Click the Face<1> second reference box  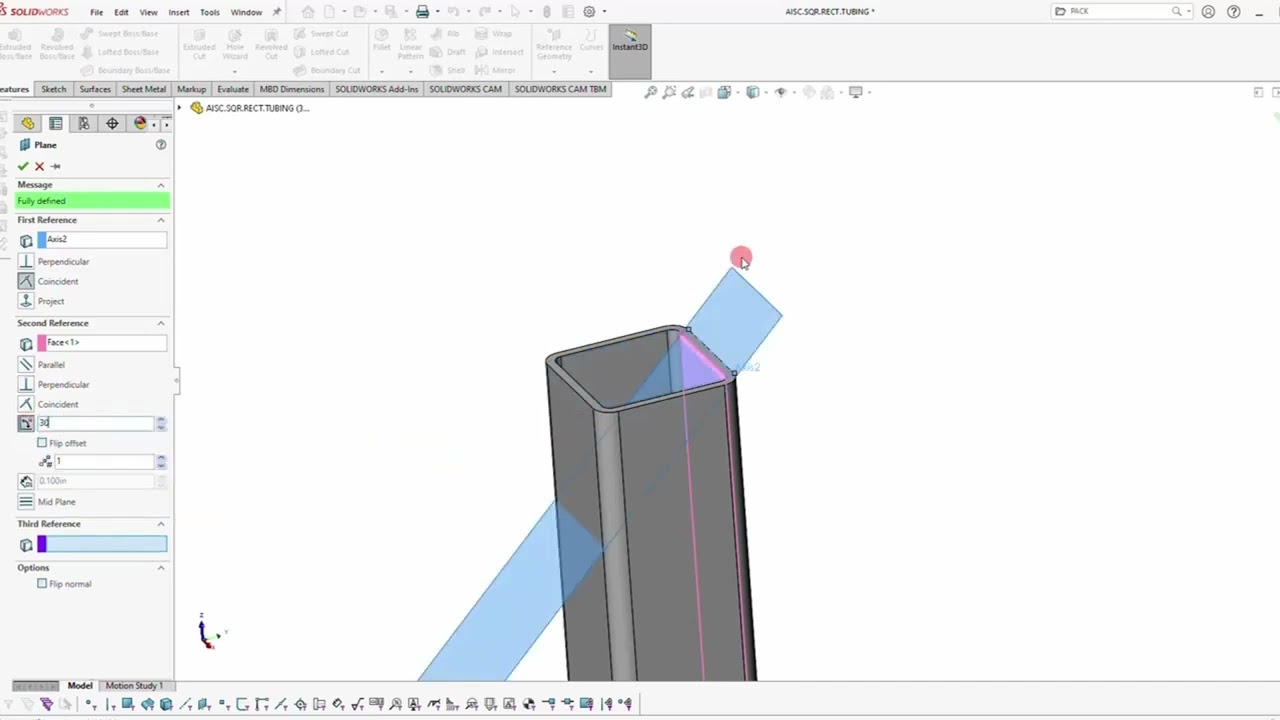pos(102,343)
